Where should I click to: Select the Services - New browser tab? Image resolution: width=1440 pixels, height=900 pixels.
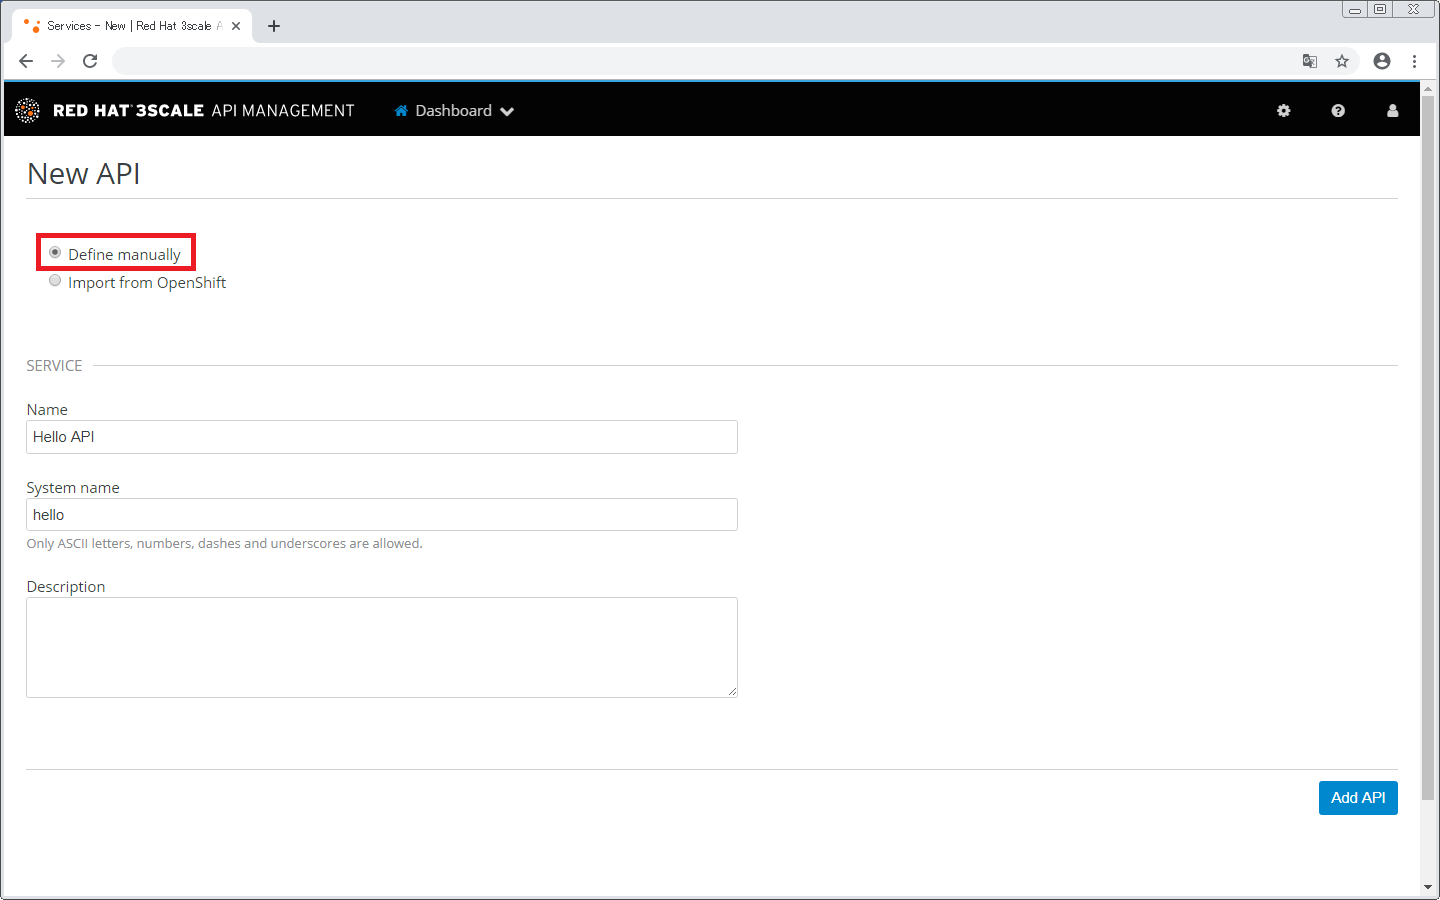click(x=132, y=26)
